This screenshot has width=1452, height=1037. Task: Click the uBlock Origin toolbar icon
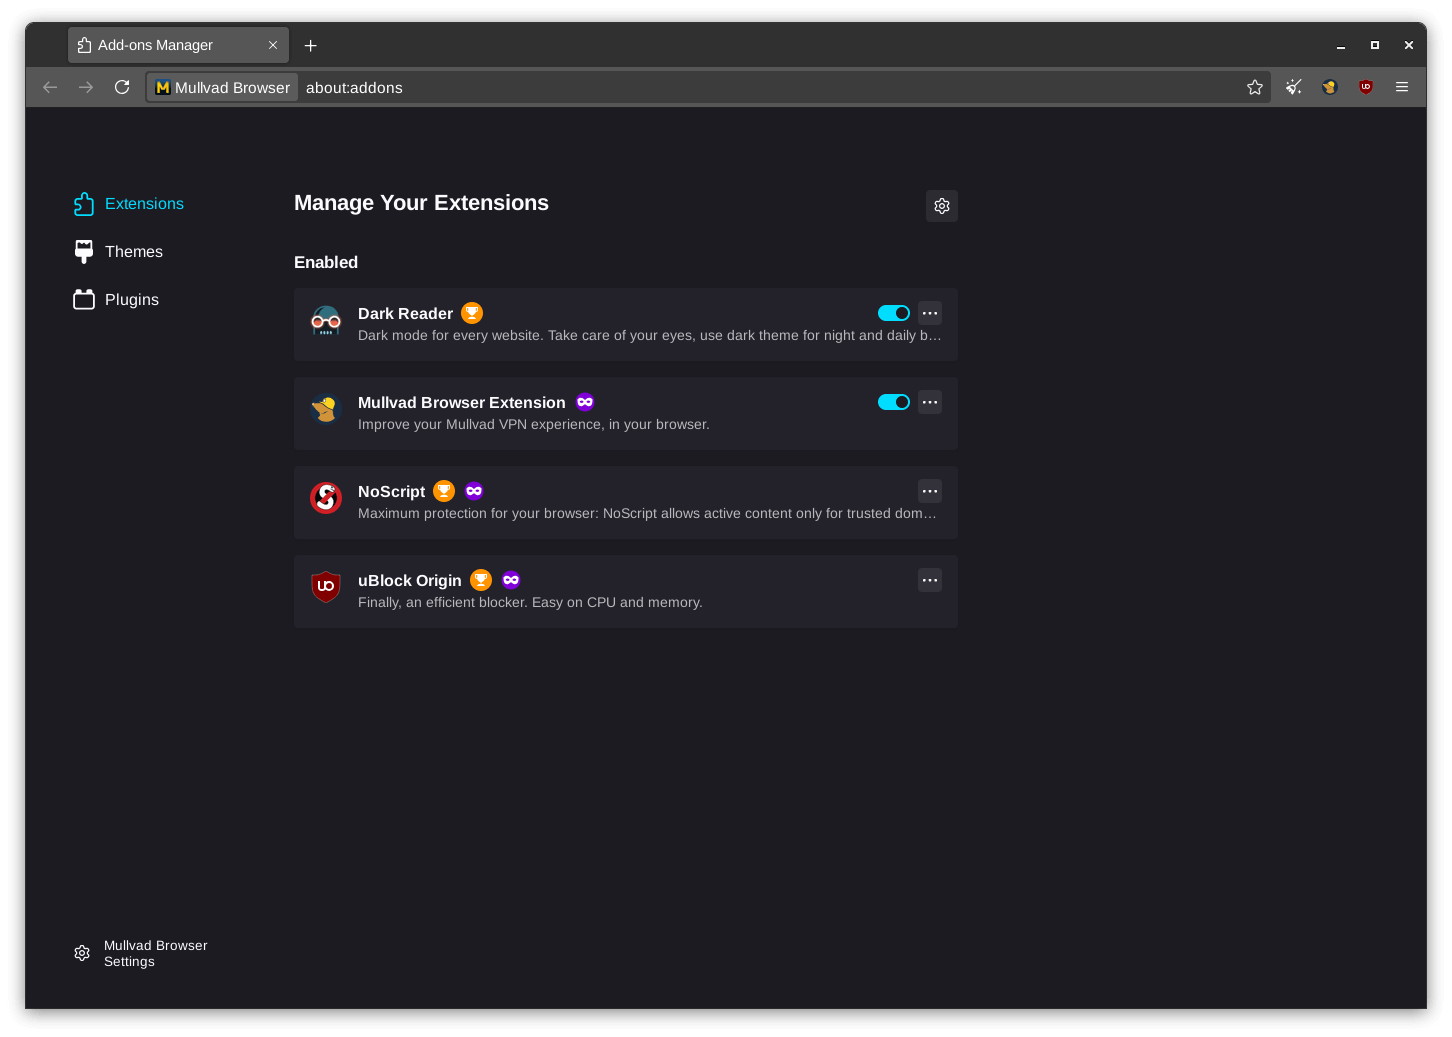(1365, 87)
